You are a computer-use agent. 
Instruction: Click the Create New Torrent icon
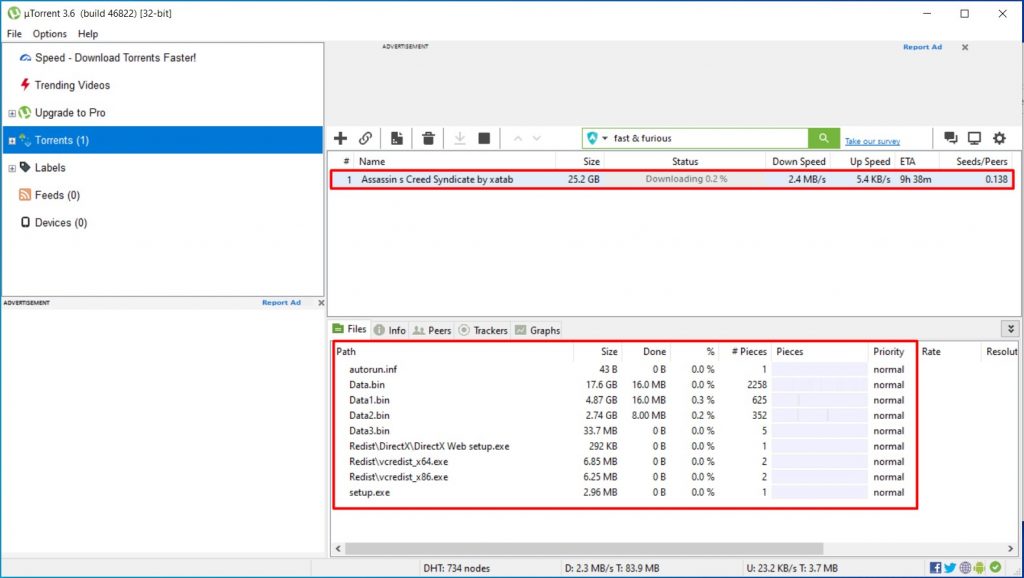pyautogui.click(x=396, y=138)
